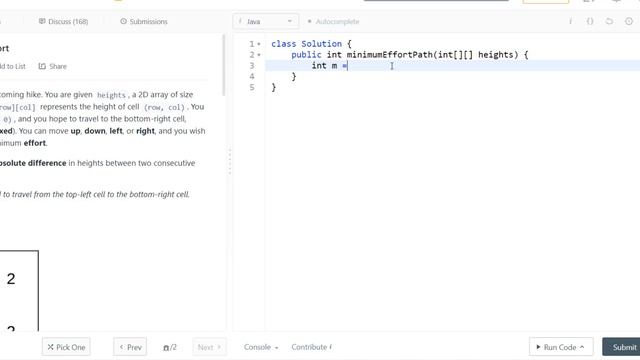Open the Contribute link

[311, 347]
